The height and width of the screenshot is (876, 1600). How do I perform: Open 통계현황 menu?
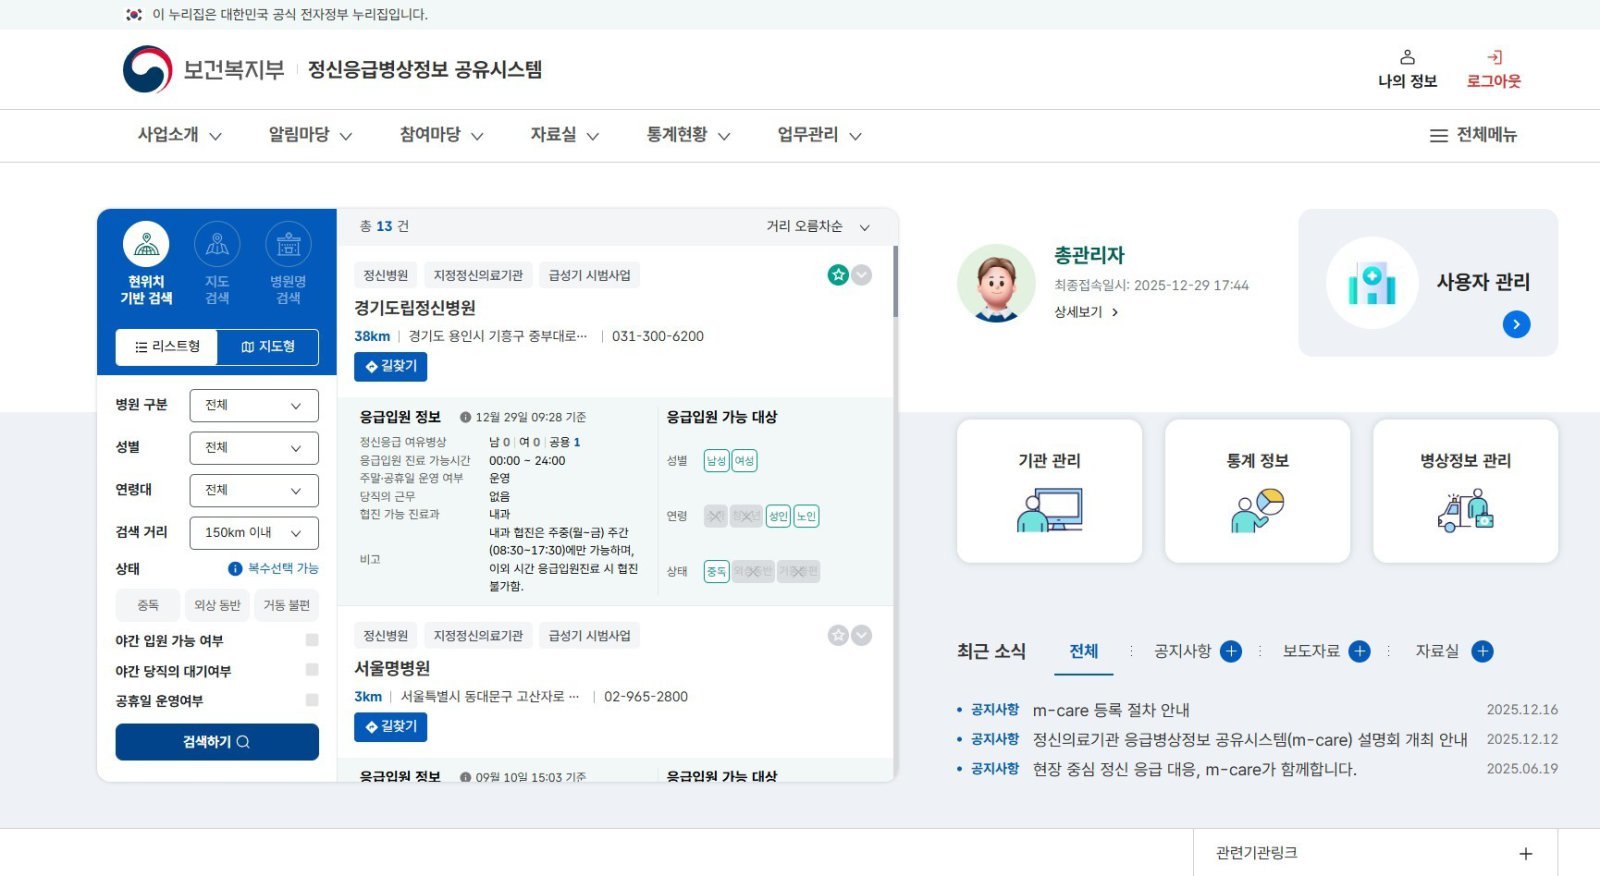tap(688, 135)
